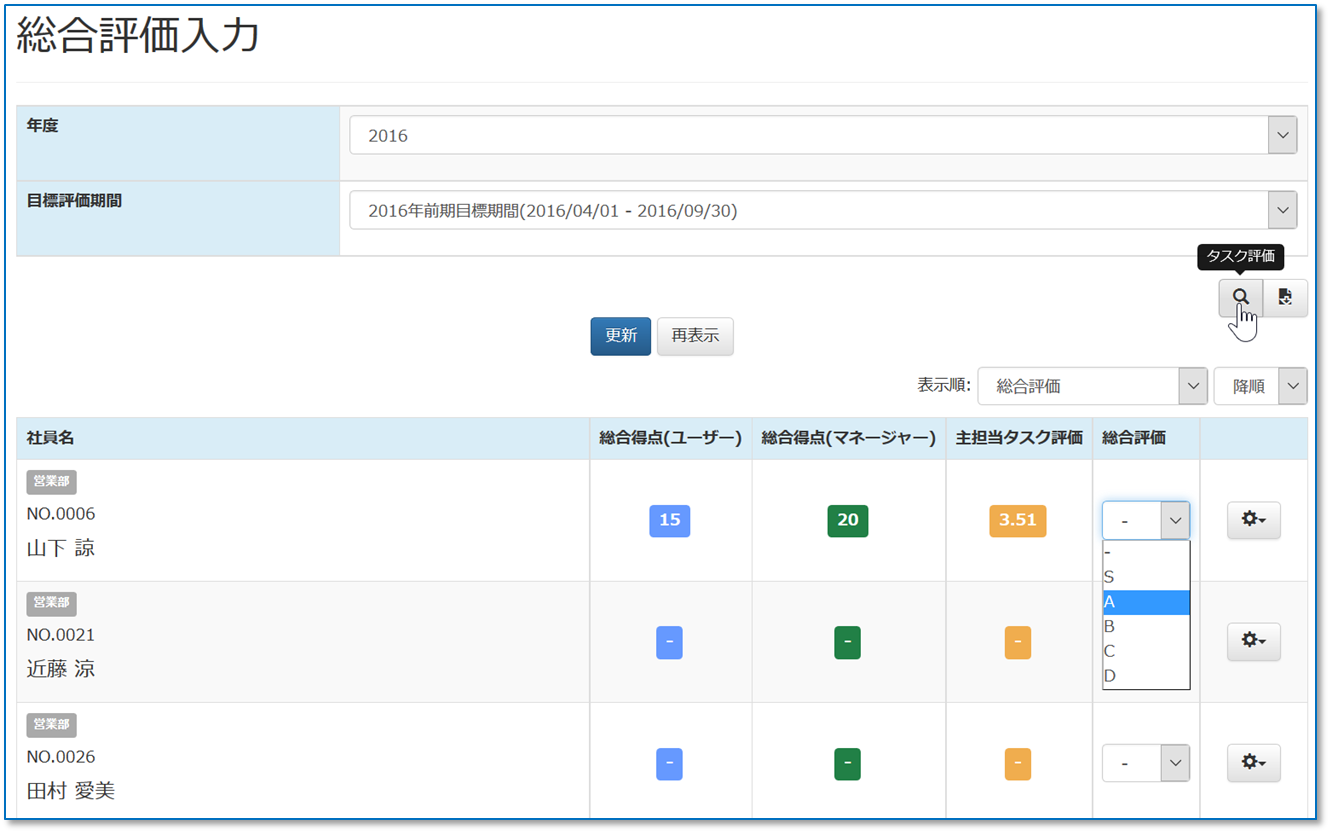Screen dimensions: 1330x833
Task: Select option D in the rating list
Action: pos(1146,676)
